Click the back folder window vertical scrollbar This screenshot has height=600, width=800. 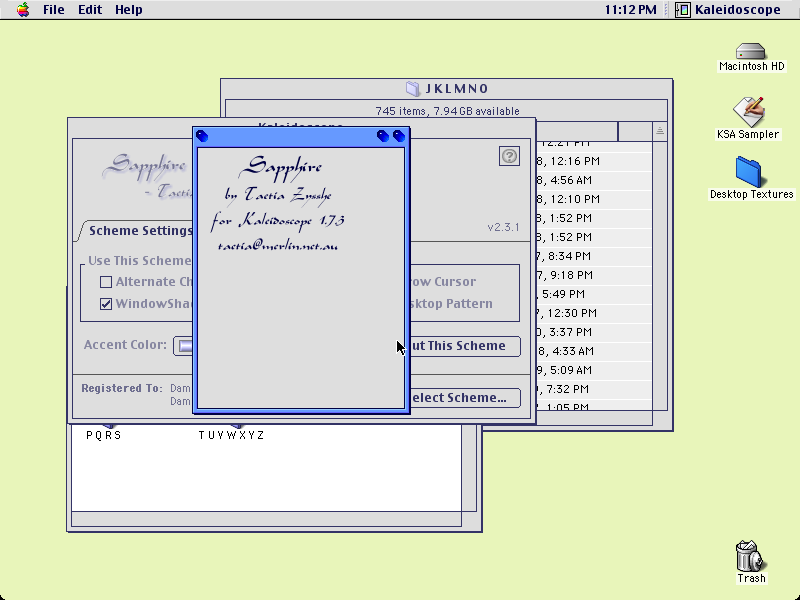[x=469, y=468]
